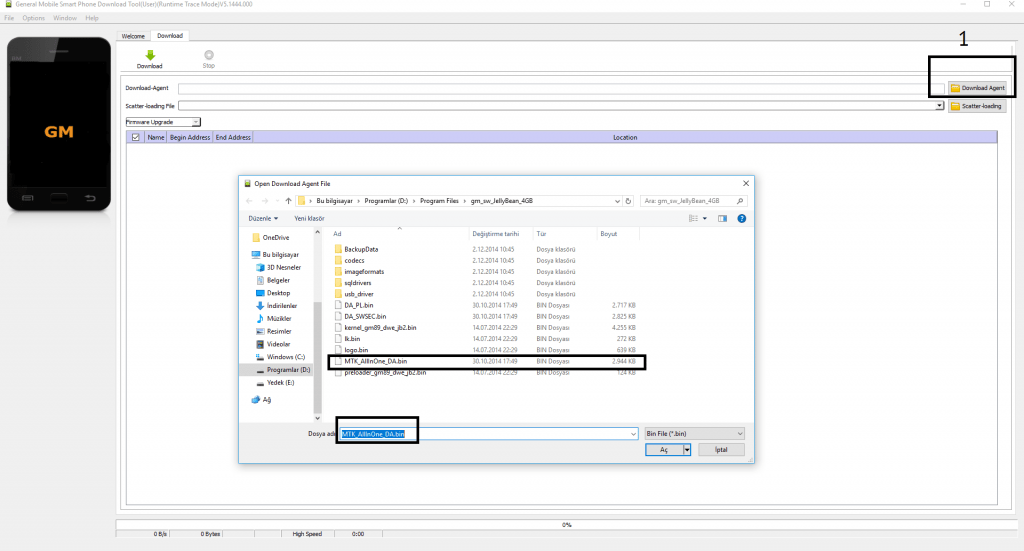Click Bu bilgisayar in address path
Screen dimensions: 1024x551
pyautogui.click(x=334, y=201)
